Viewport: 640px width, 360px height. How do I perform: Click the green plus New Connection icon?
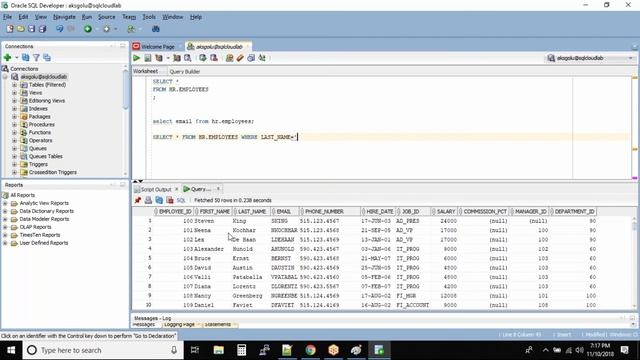point(7,58)
